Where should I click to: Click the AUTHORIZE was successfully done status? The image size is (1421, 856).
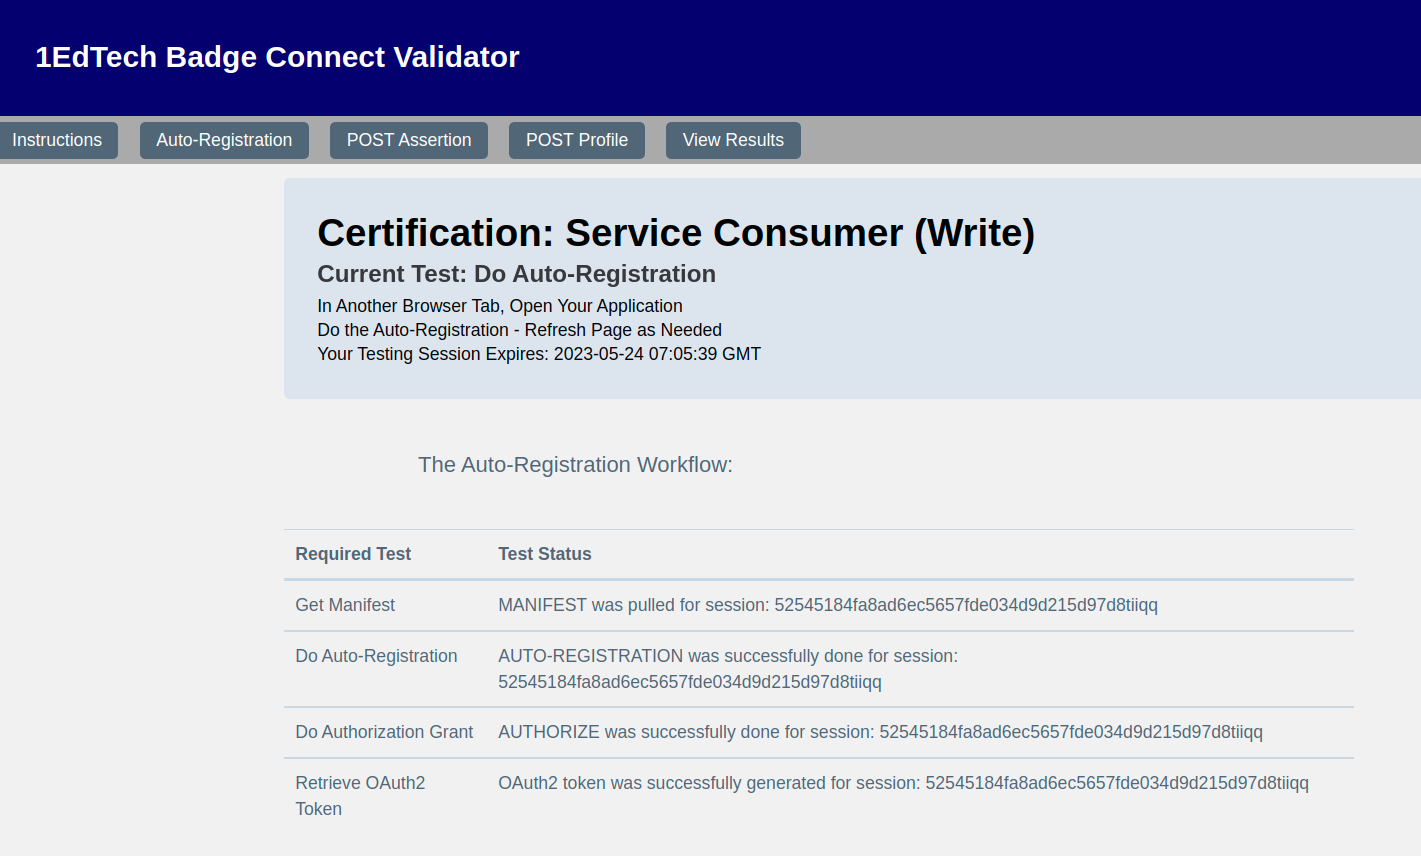click(880, 732)
